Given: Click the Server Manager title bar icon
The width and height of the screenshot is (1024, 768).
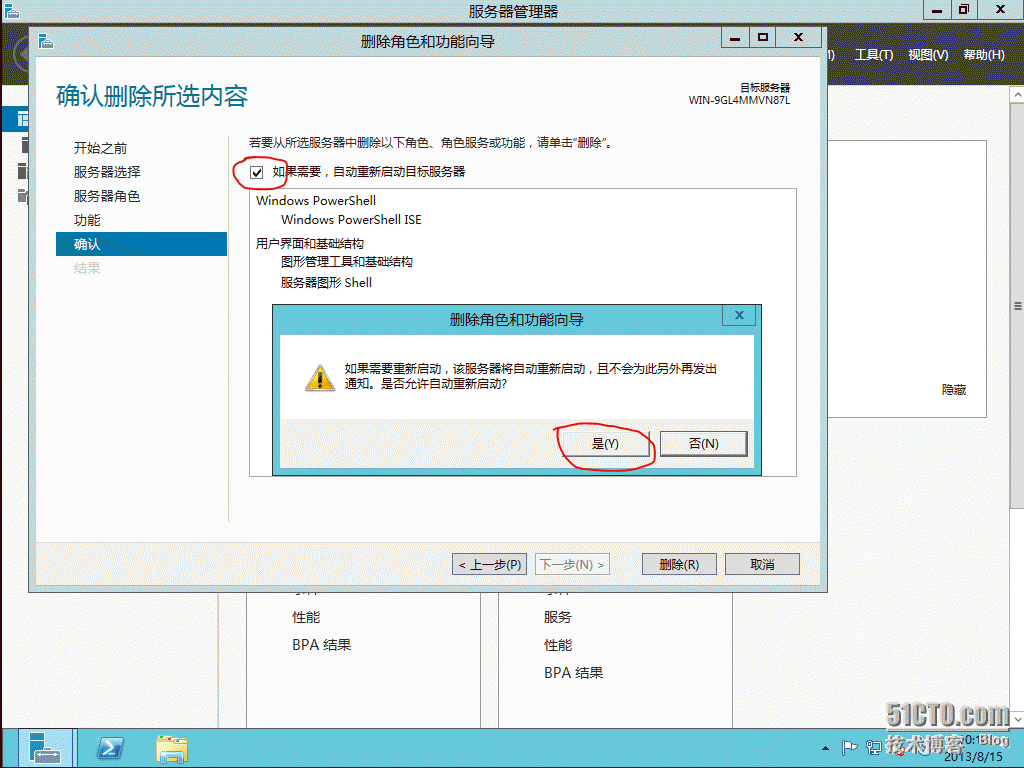Looking at the screenshot, I should [12, 10].
